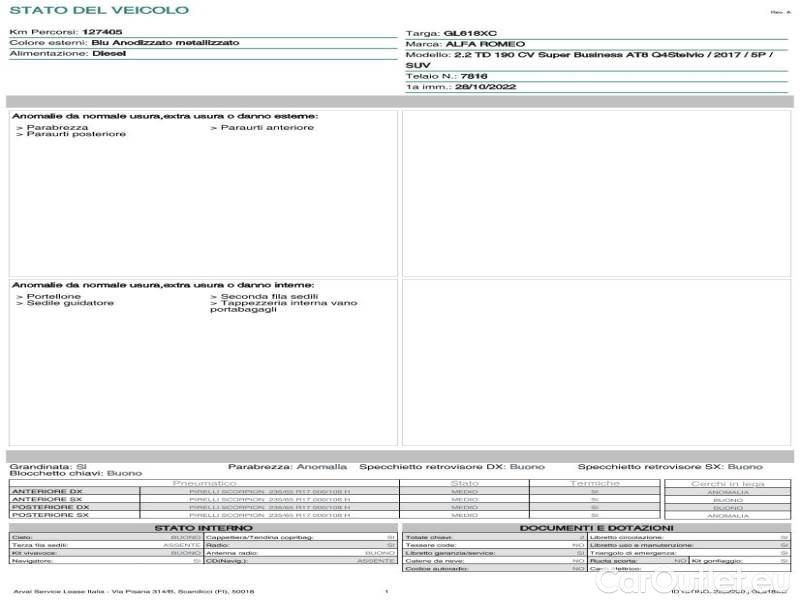Click the Specchietto retrovisore DX Buono text
The height and width of the screenshot is (600, 800).
452,466
